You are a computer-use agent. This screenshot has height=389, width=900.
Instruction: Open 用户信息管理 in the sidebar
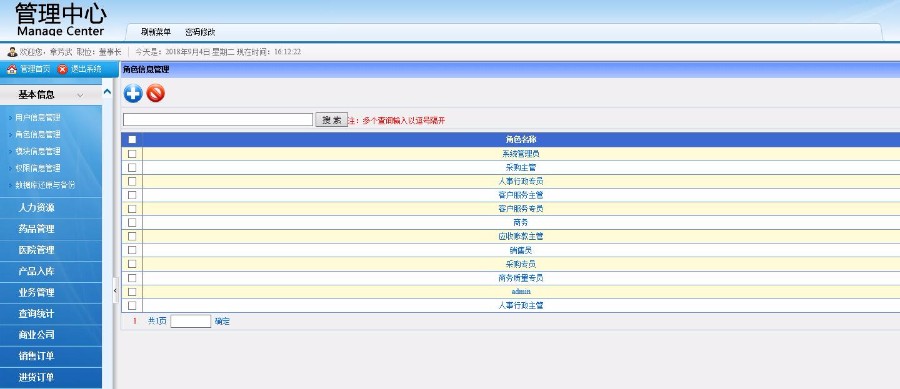(37, 118)
